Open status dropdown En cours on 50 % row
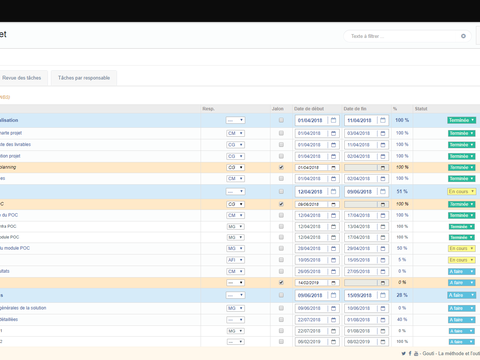Image resolution: width=480 pixels, height=360 pixels. 462,249
